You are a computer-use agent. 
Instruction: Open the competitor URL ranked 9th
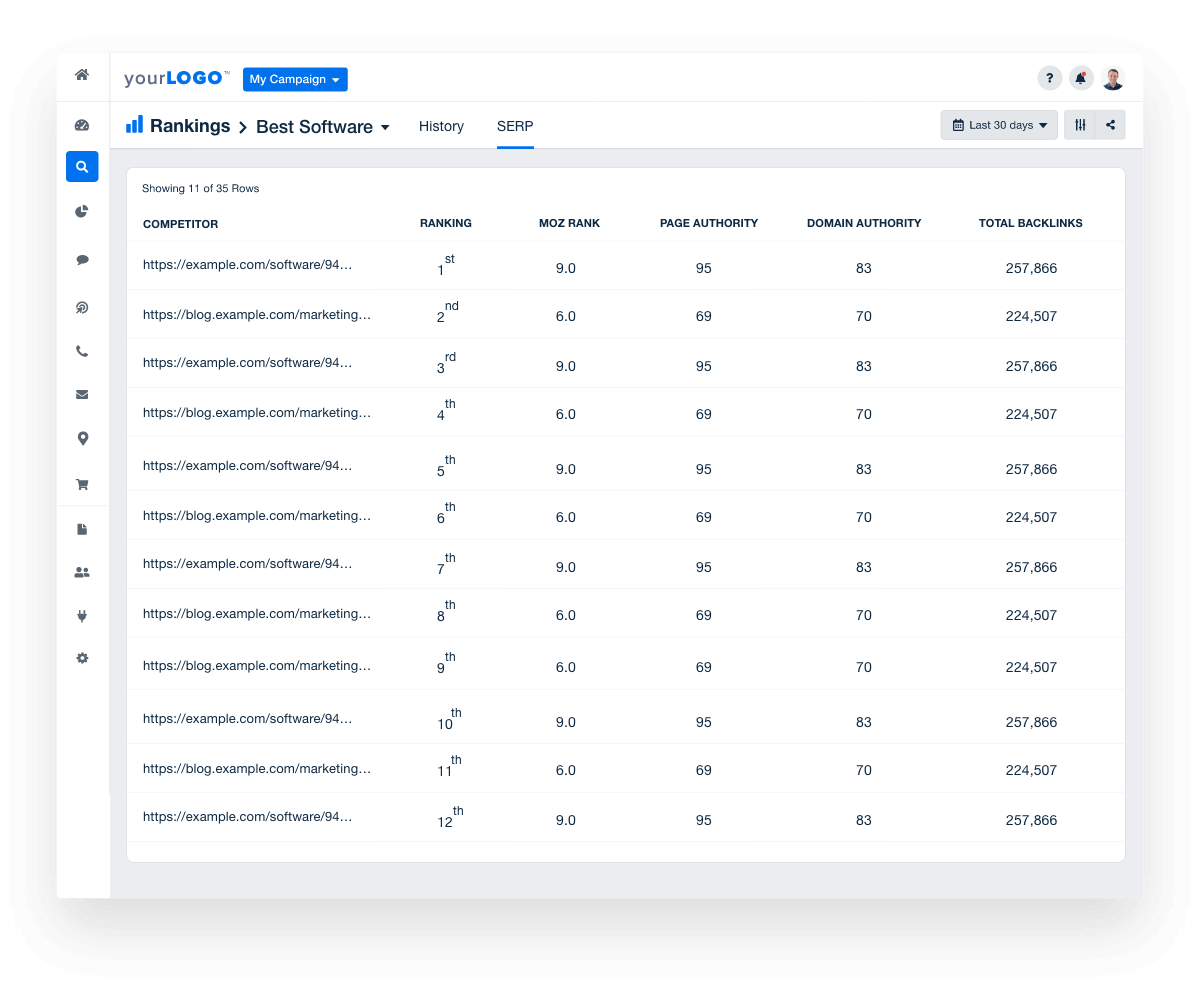(257, 666)
